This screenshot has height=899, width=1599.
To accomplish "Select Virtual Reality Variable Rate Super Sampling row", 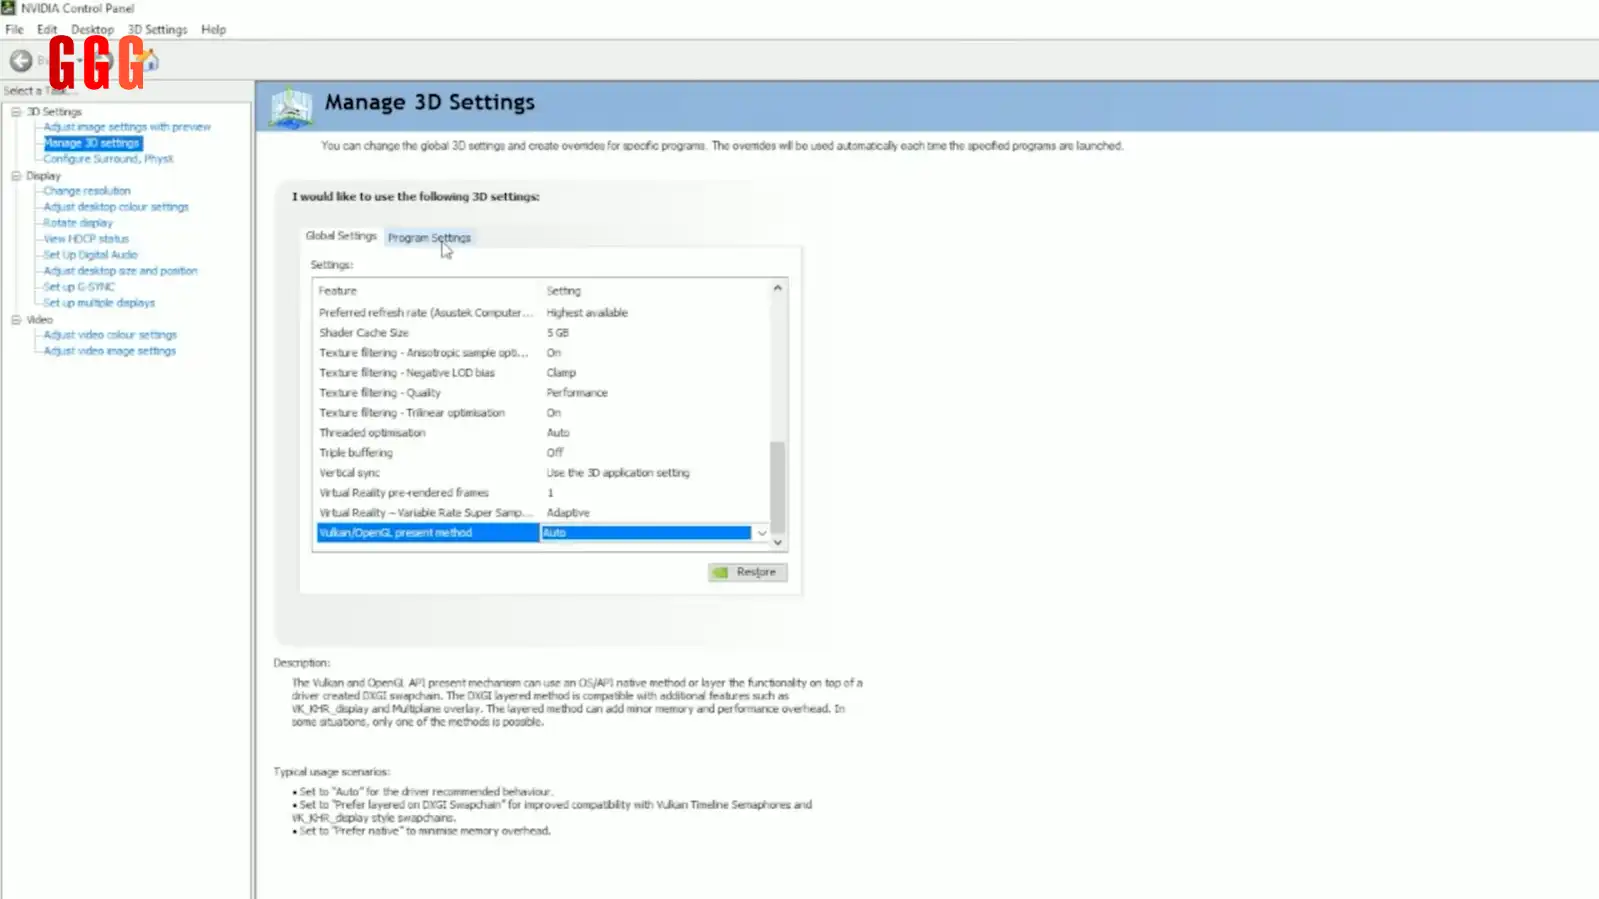I will pyautogui.click(x=541, y=513).
